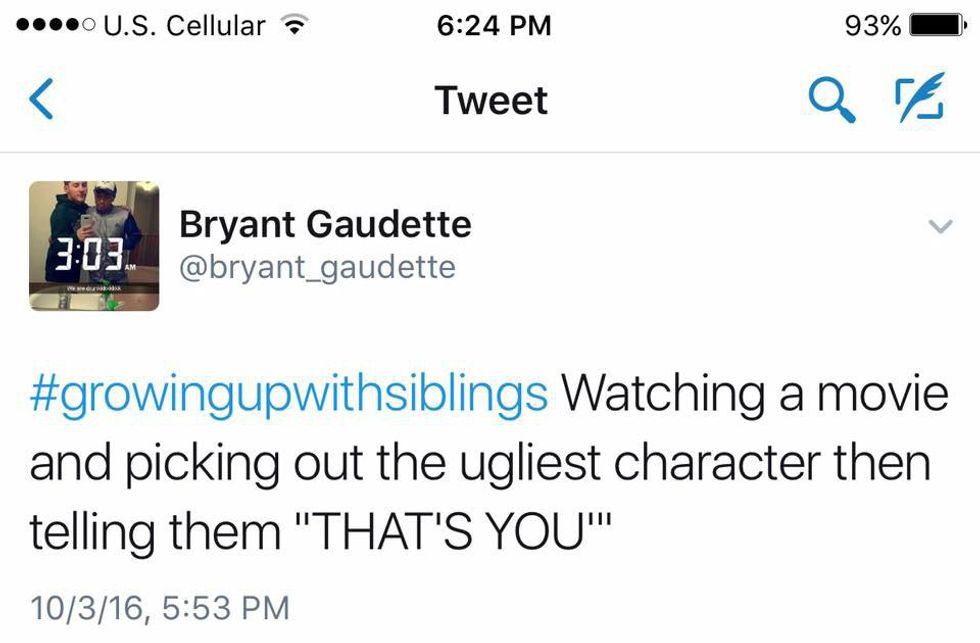The height and width of the screenshot is (643, 980).
Task: Click the Bryant Gaudette display name
Action: click(x=325, y=224)
